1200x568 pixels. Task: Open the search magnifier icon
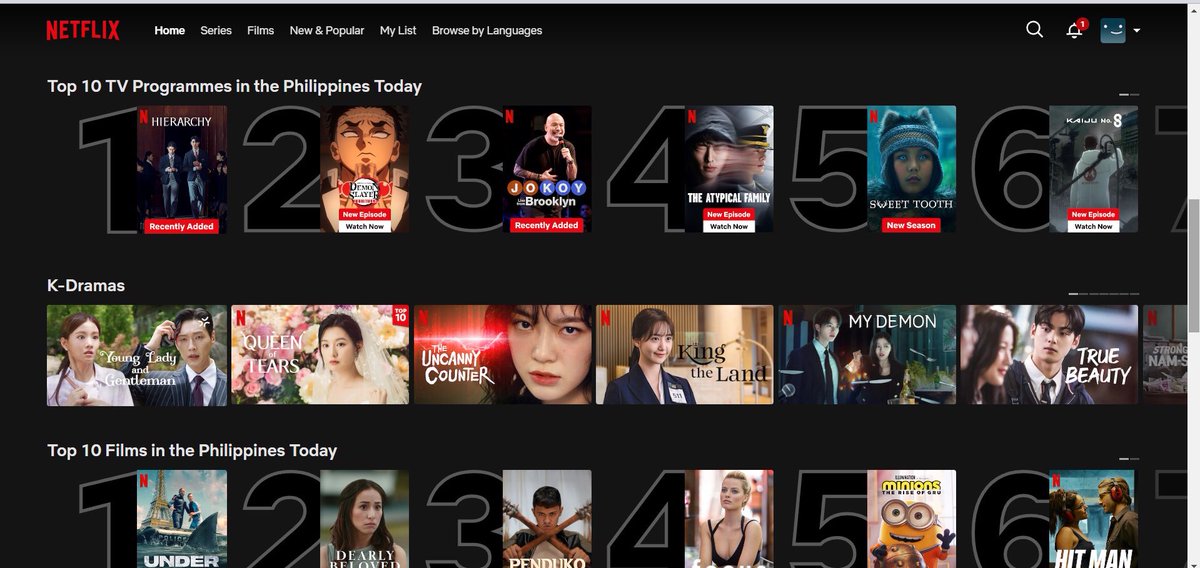1034,30
